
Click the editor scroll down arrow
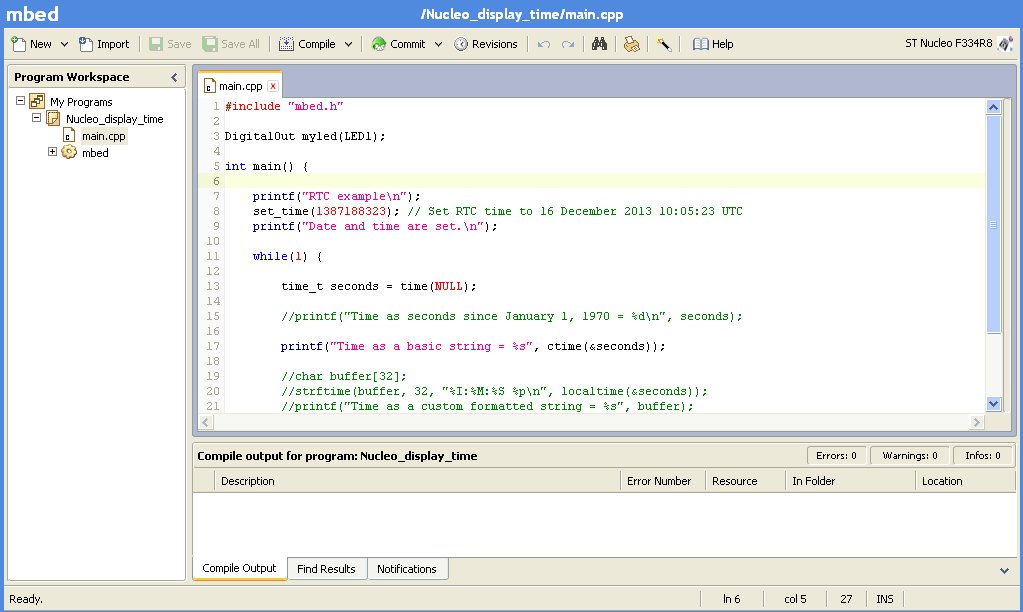point(993,404)
